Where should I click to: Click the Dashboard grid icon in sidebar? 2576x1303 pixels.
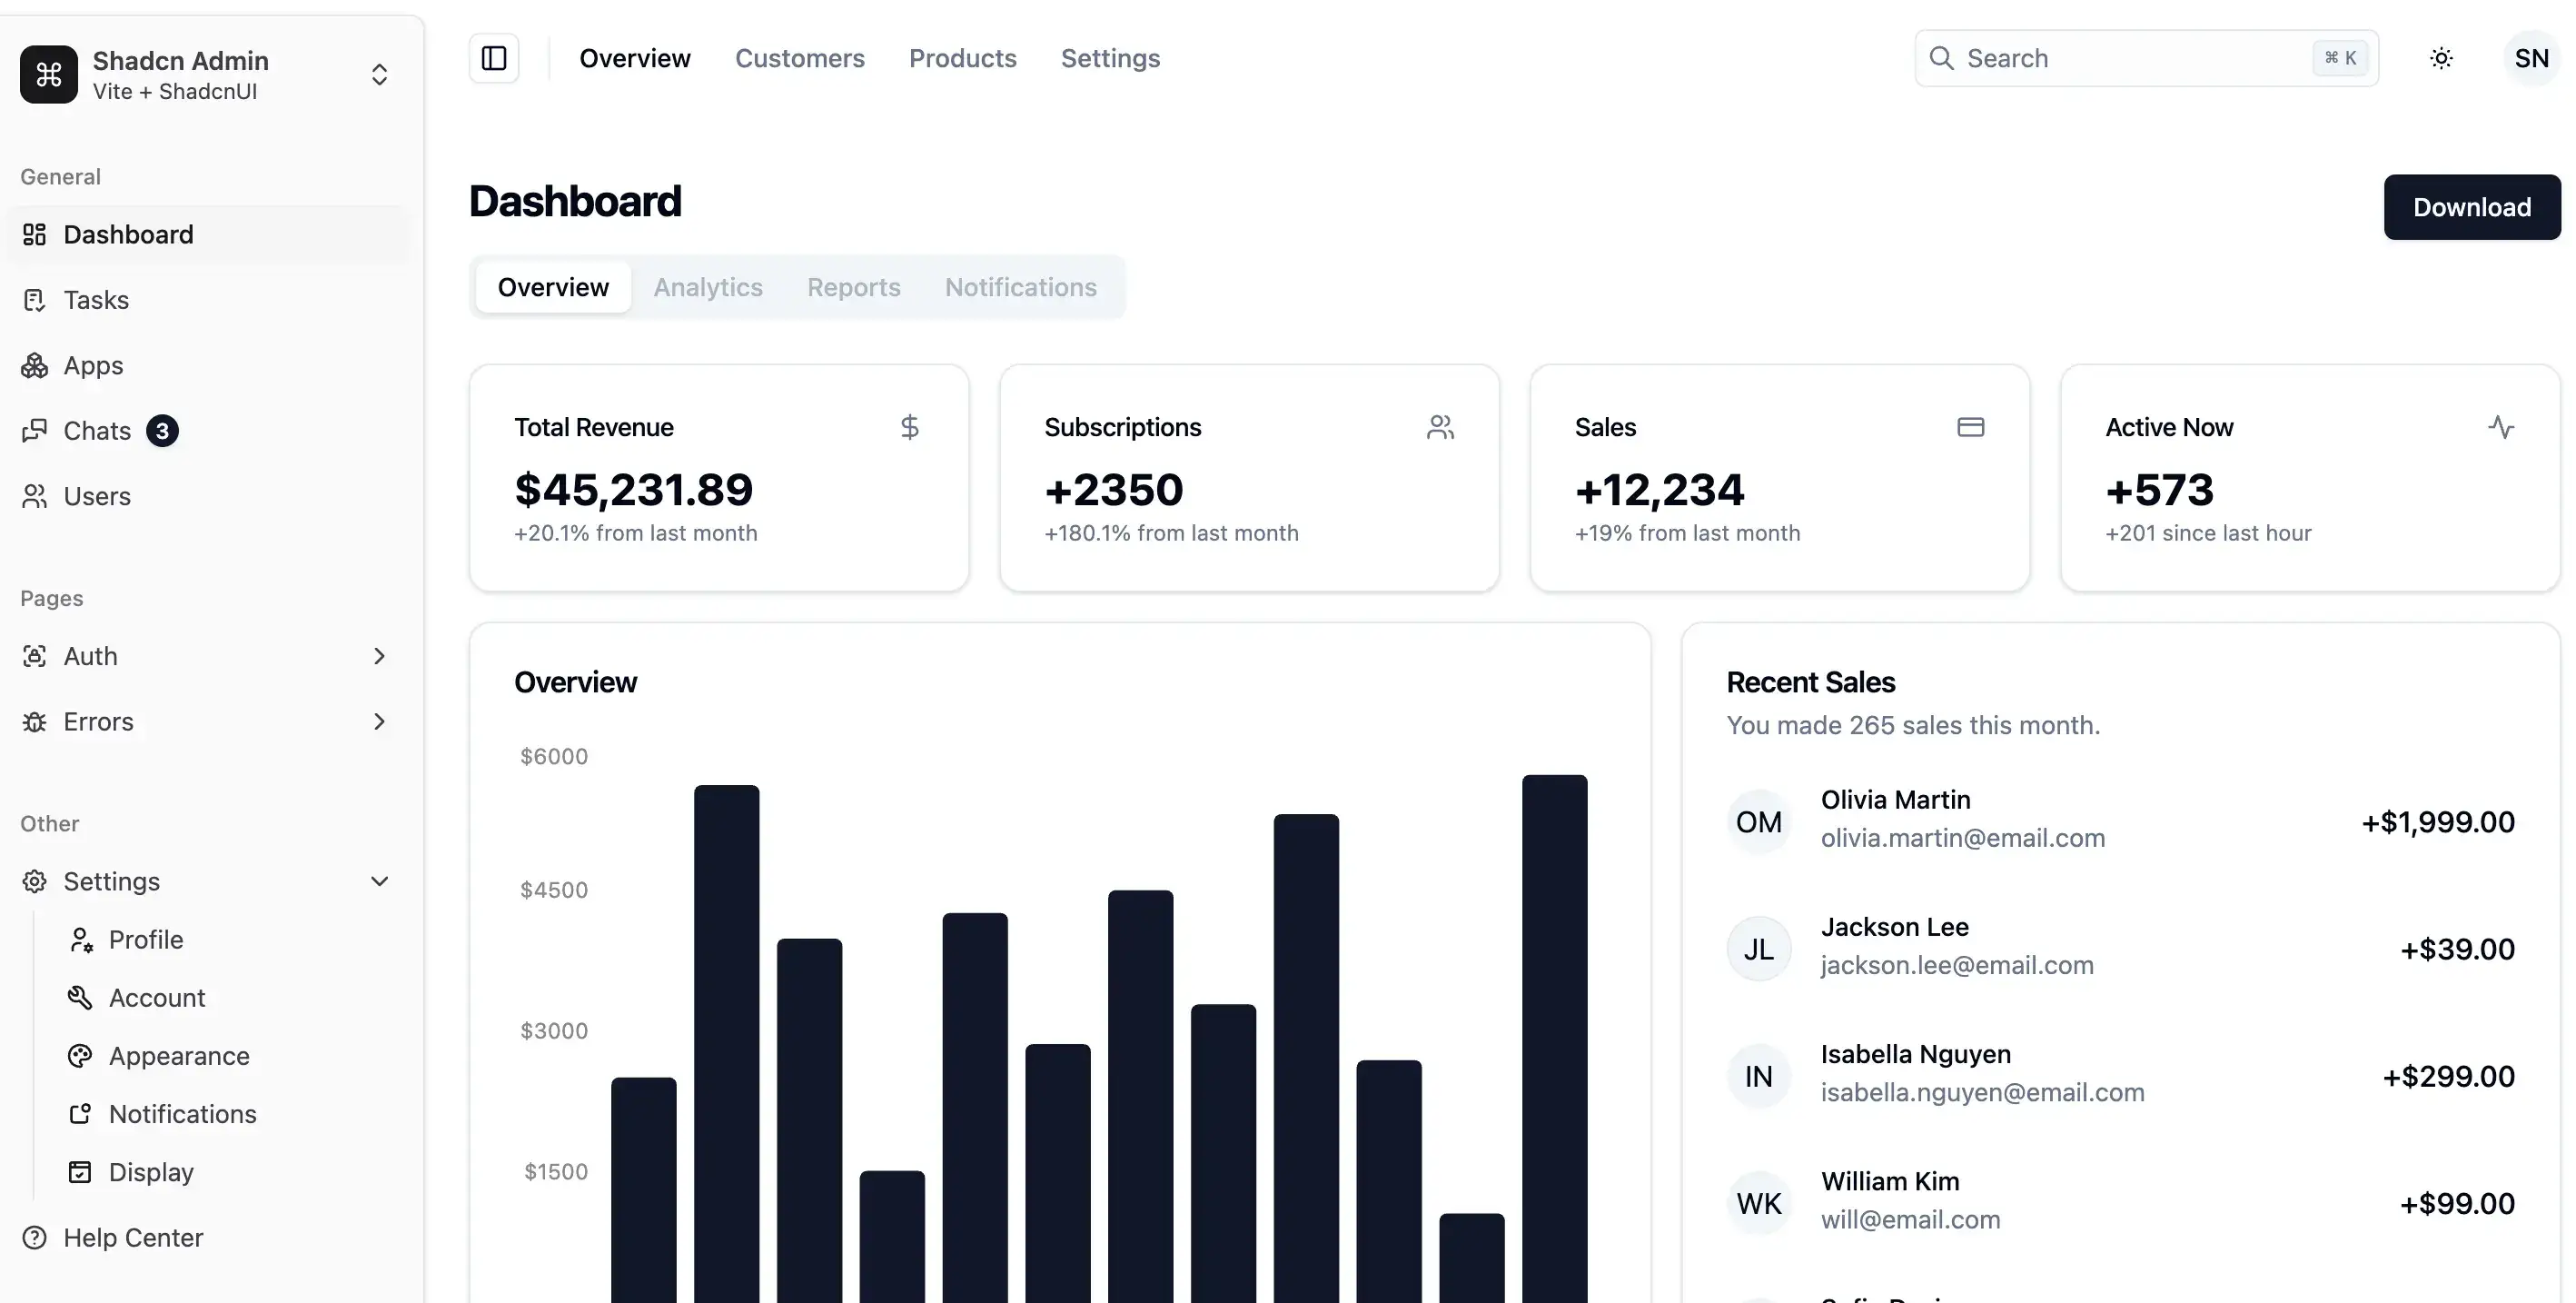click(34, 234)
